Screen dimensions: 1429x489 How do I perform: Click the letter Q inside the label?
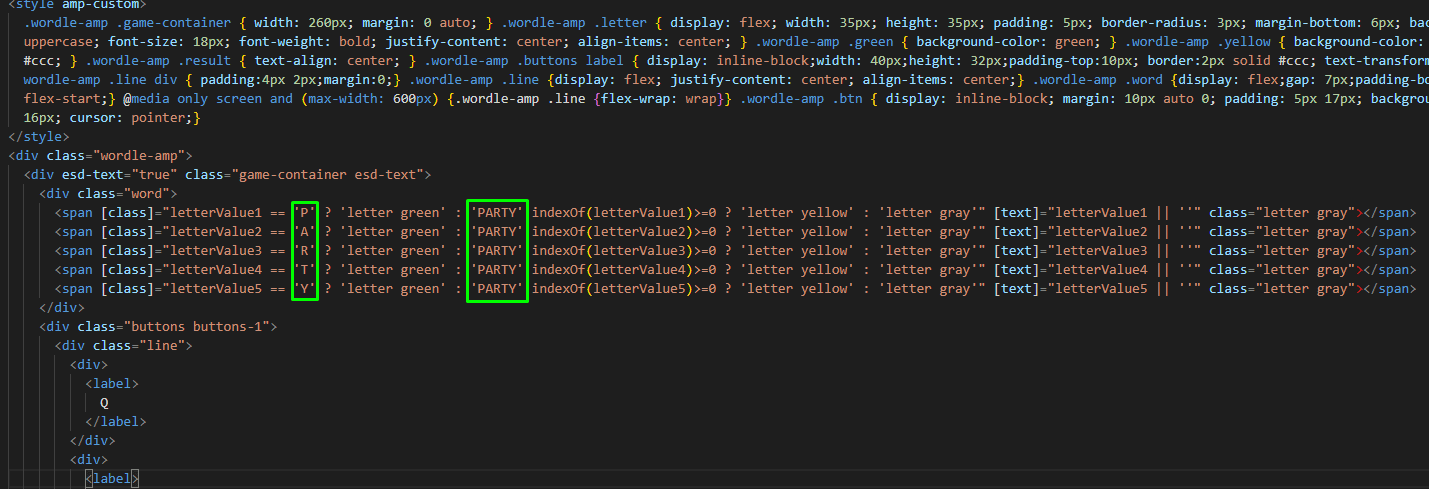pyautogui.click(x=104, y=402)
